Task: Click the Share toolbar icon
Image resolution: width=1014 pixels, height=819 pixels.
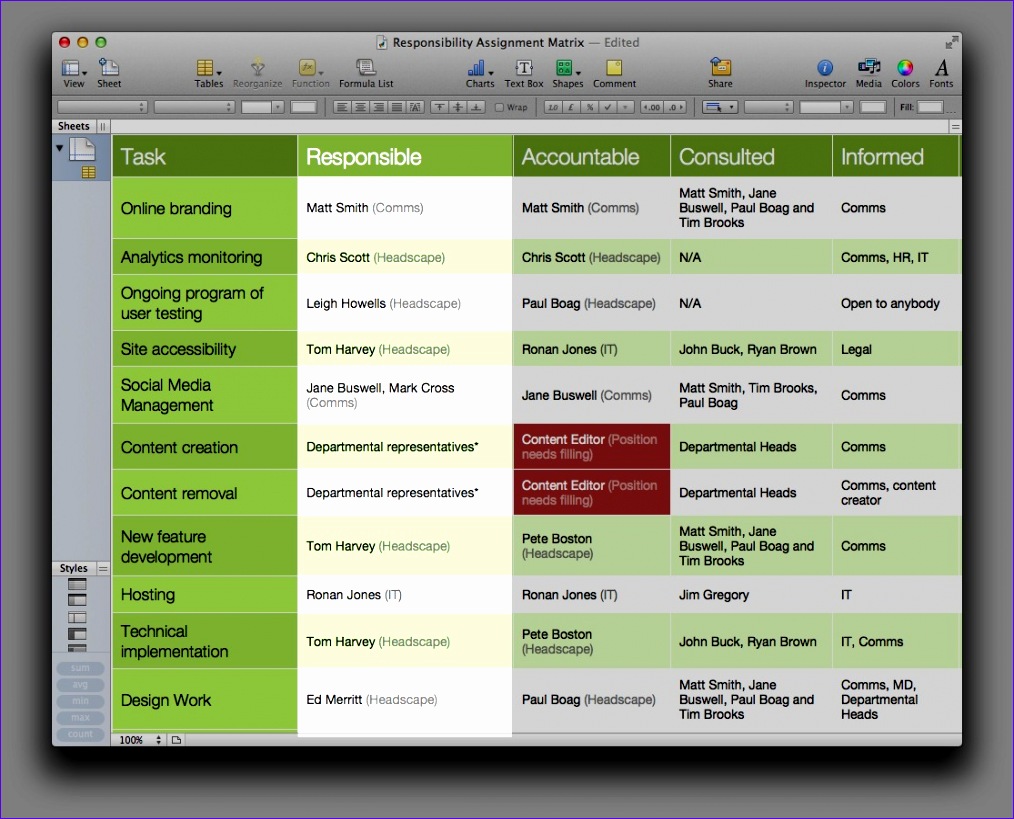Action: pyautogui.click(x=720, y=73)
